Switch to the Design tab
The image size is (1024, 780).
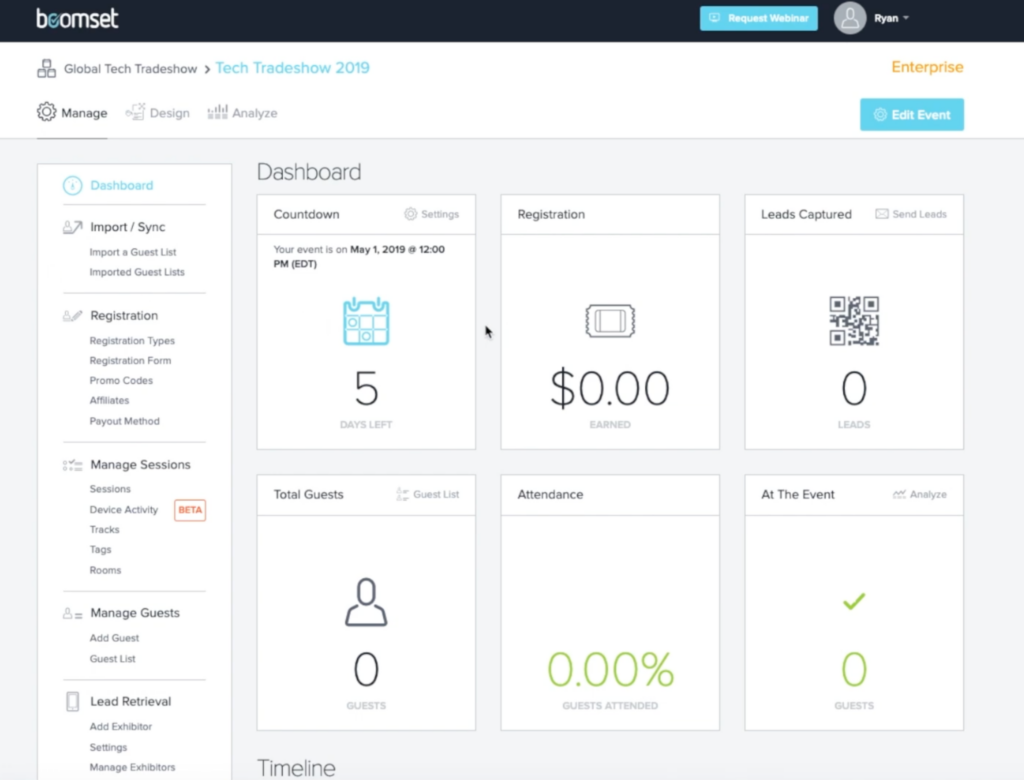pos(157,113)
